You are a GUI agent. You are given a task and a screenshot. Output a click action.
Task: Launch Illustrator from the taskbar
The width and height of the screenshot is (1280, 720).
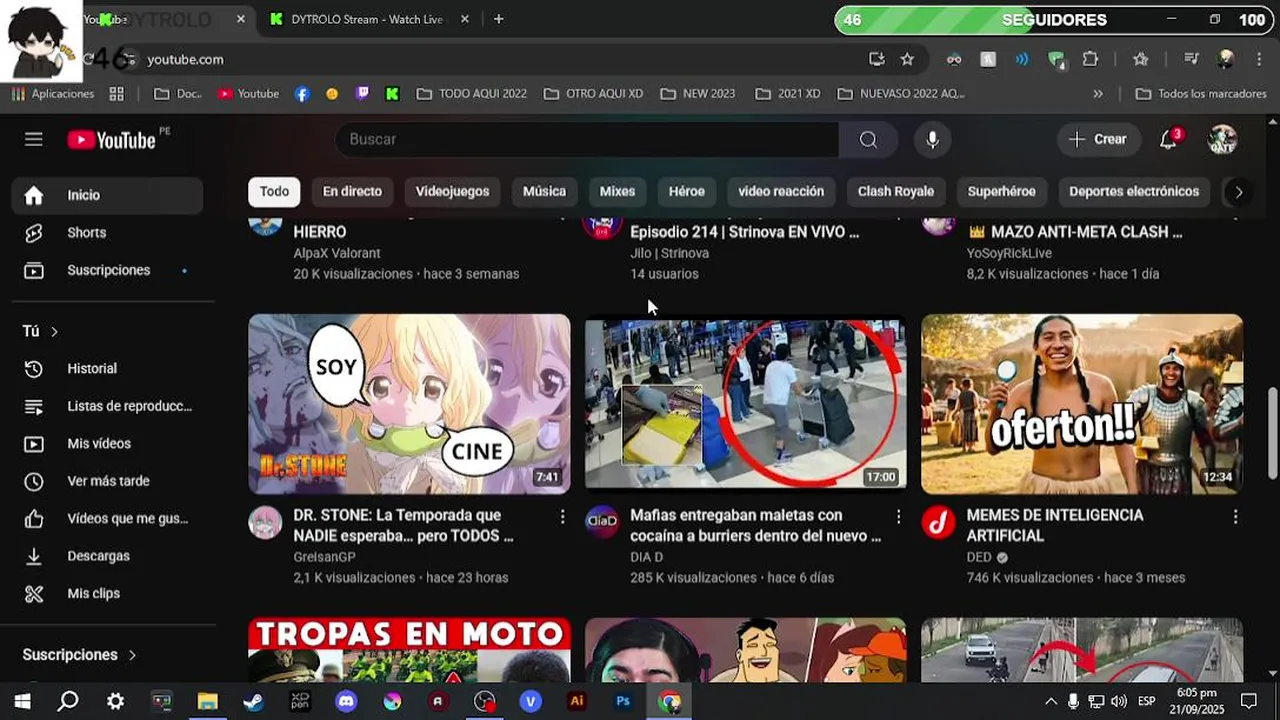[x=576, y=702]
